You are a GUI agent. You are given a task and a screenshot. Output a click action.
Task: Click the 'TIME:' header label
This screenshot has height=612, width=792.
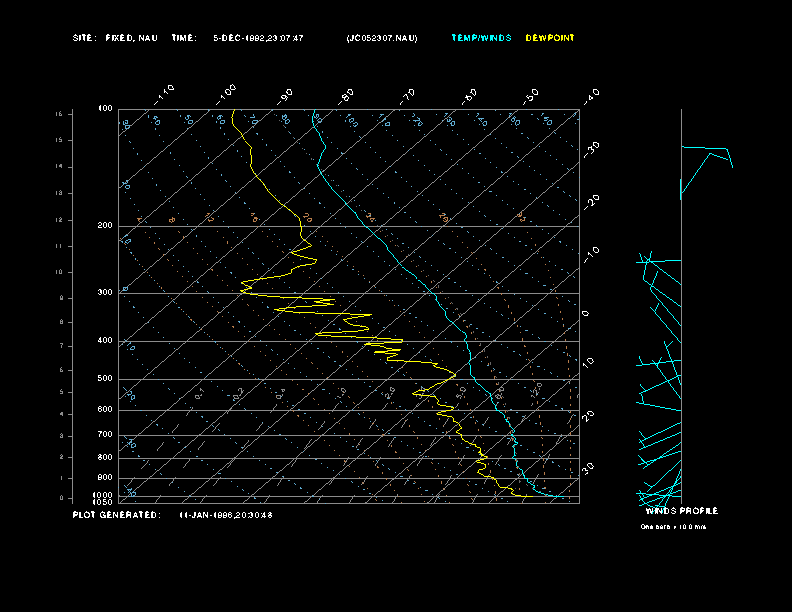(184, 38)
